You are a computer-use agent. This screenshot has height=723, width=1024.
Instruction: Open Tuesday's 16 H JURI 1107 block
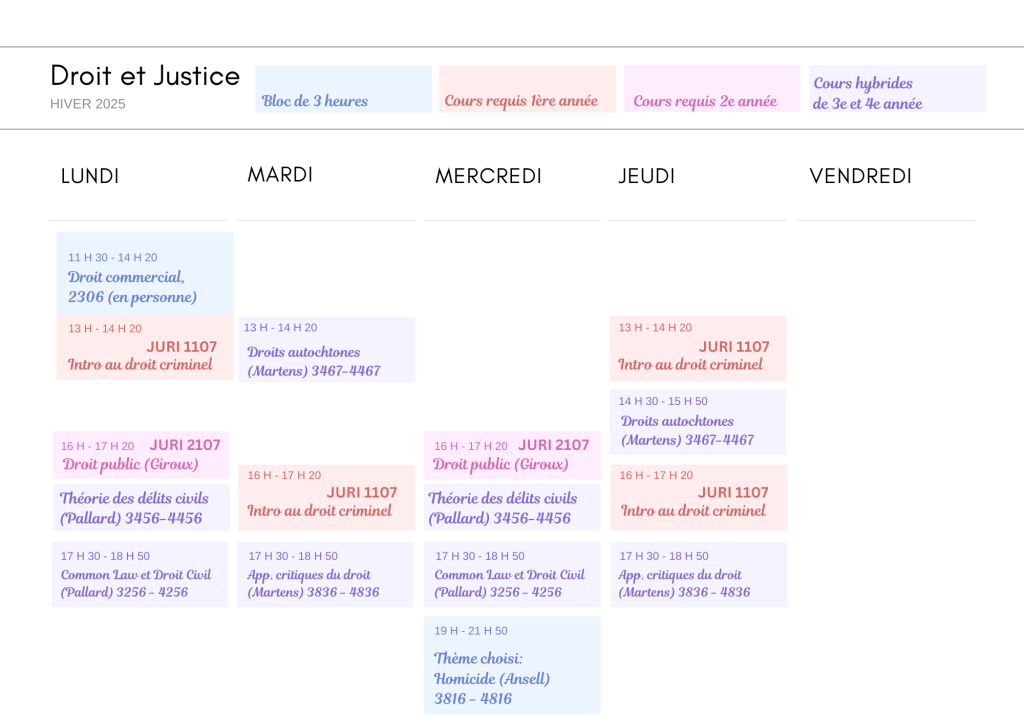click(326, 497)
